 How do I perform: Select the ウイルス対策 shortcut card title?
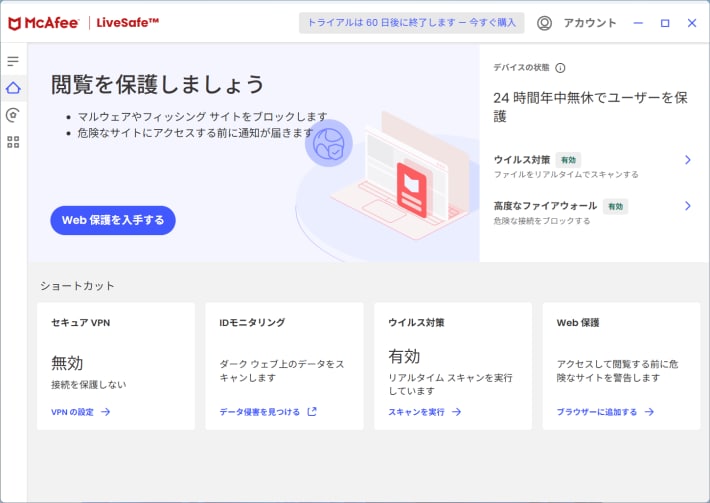tap(416, 323)
